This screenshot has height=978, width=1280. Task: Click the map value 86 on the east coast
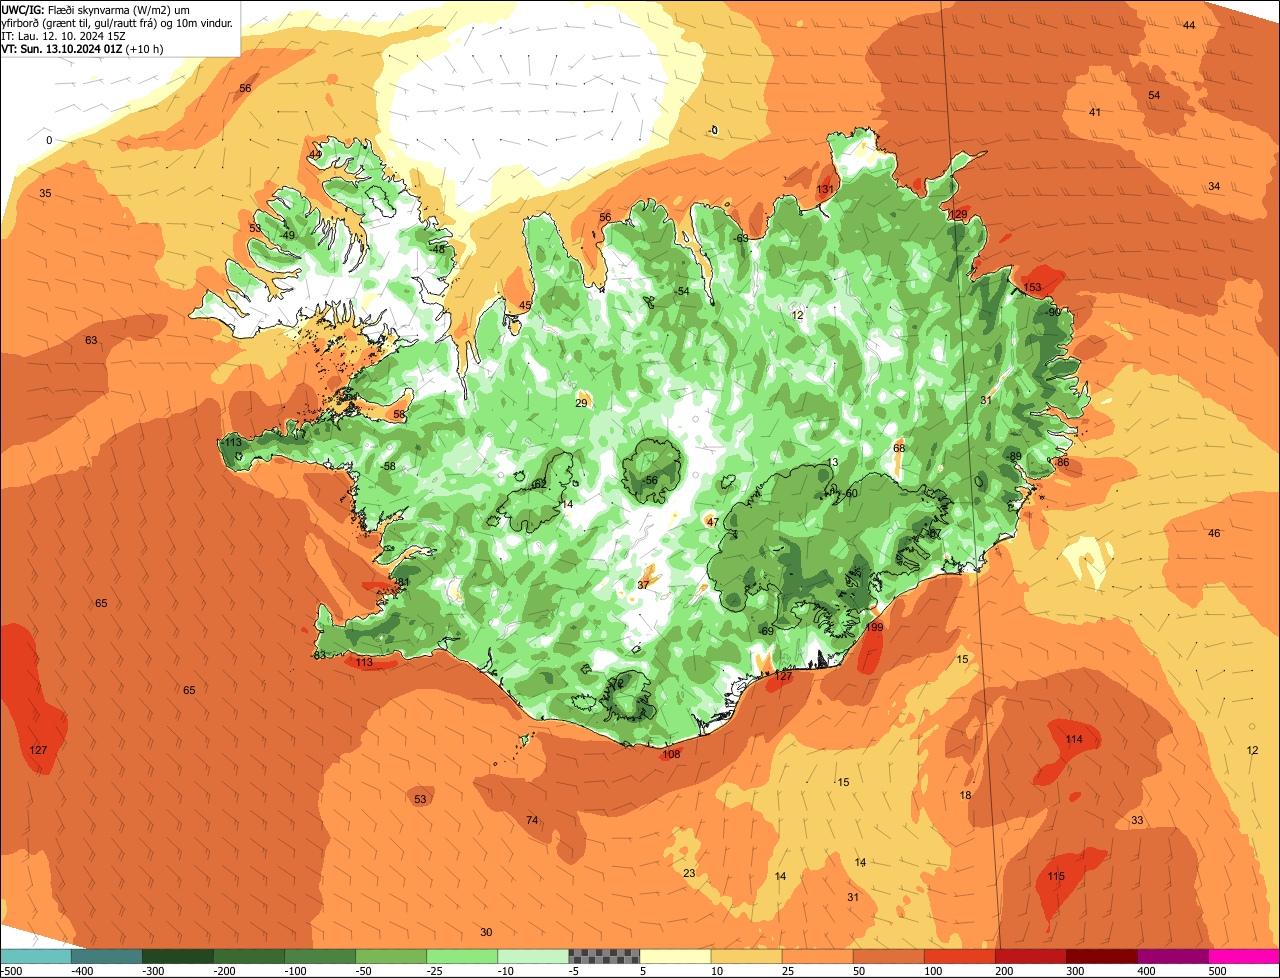[x=1063, y=463]
